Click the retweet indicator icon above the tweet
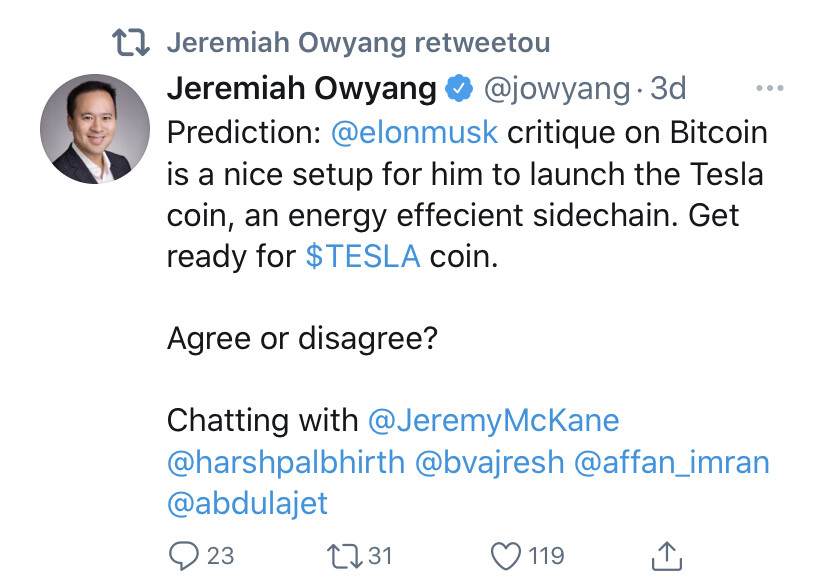Viewport: 828px width, 587px height. click(x=131, y=43)
